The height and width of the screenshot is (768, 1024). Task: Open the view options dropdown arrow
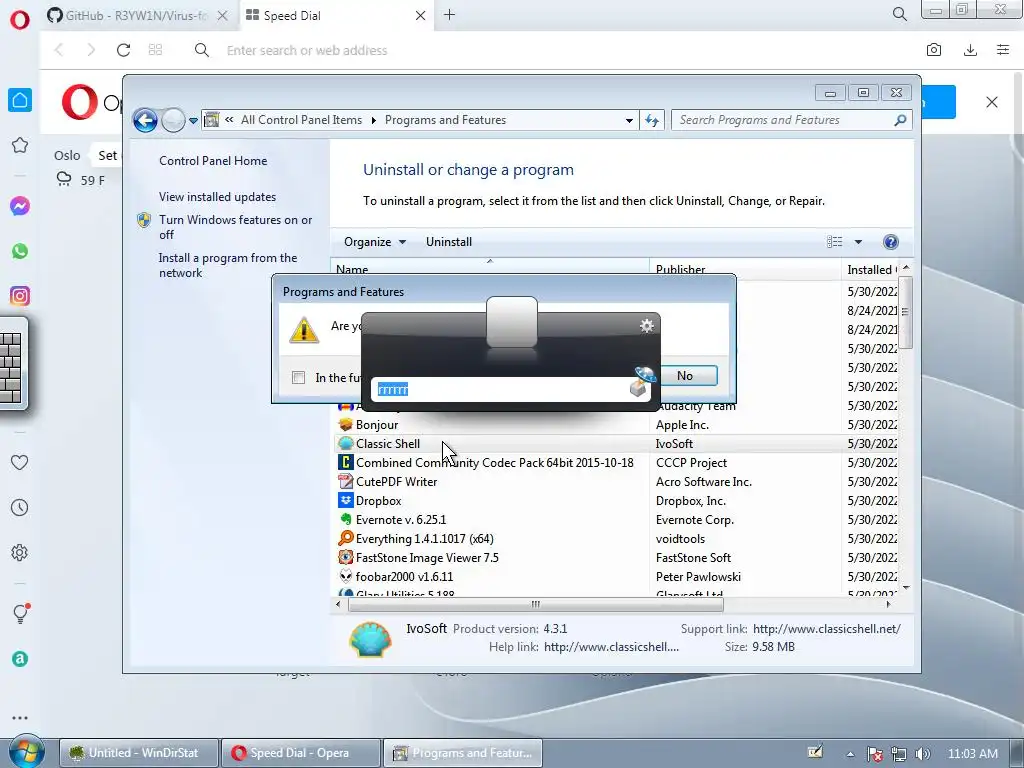click(858, 242)
